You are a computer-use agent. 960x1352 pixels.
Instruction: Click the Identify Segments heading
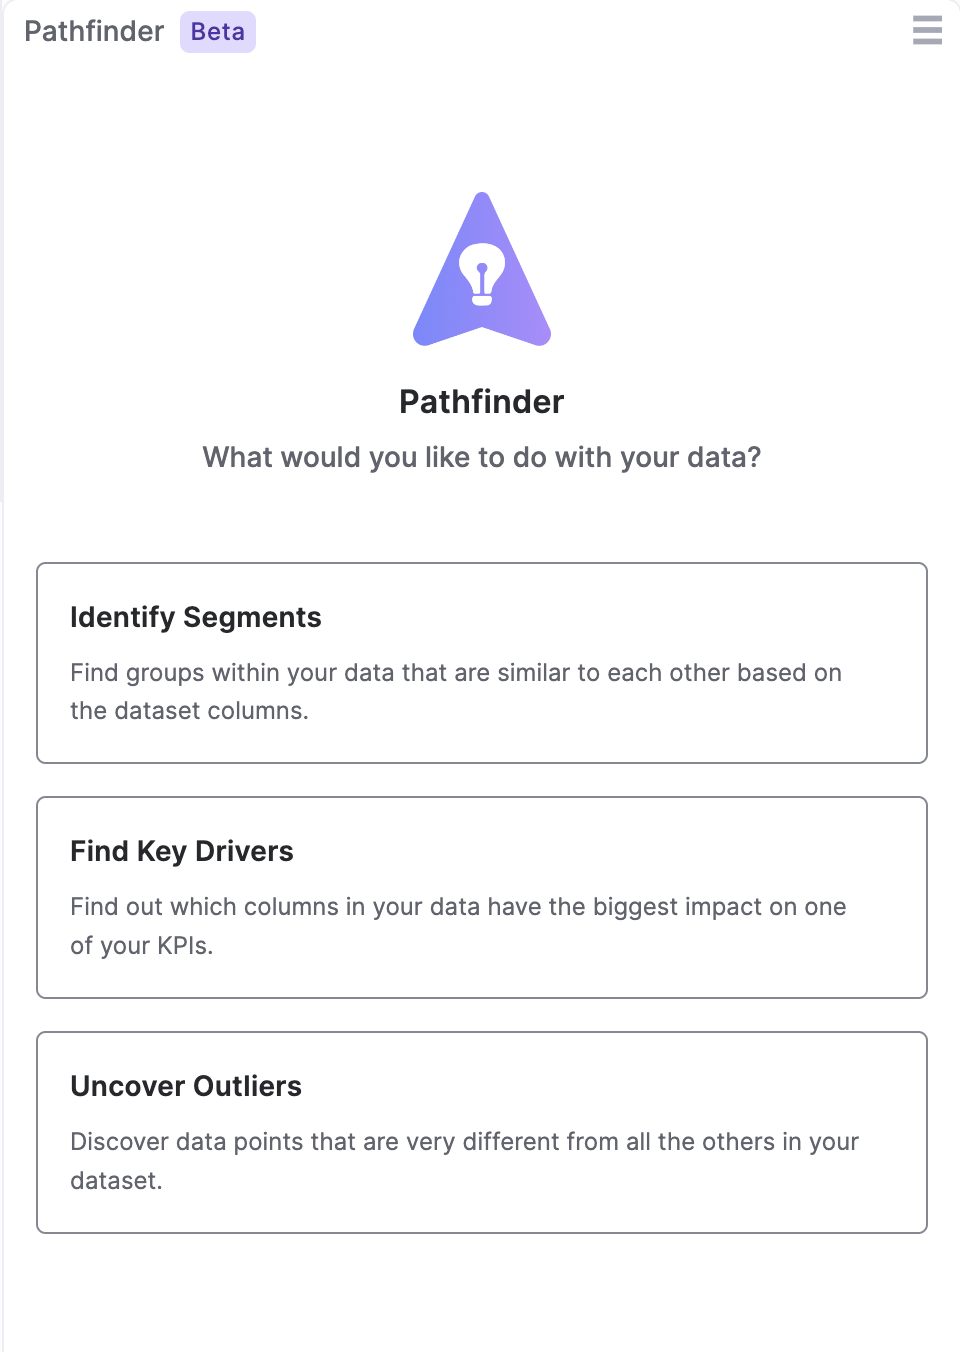coord(195,617)
